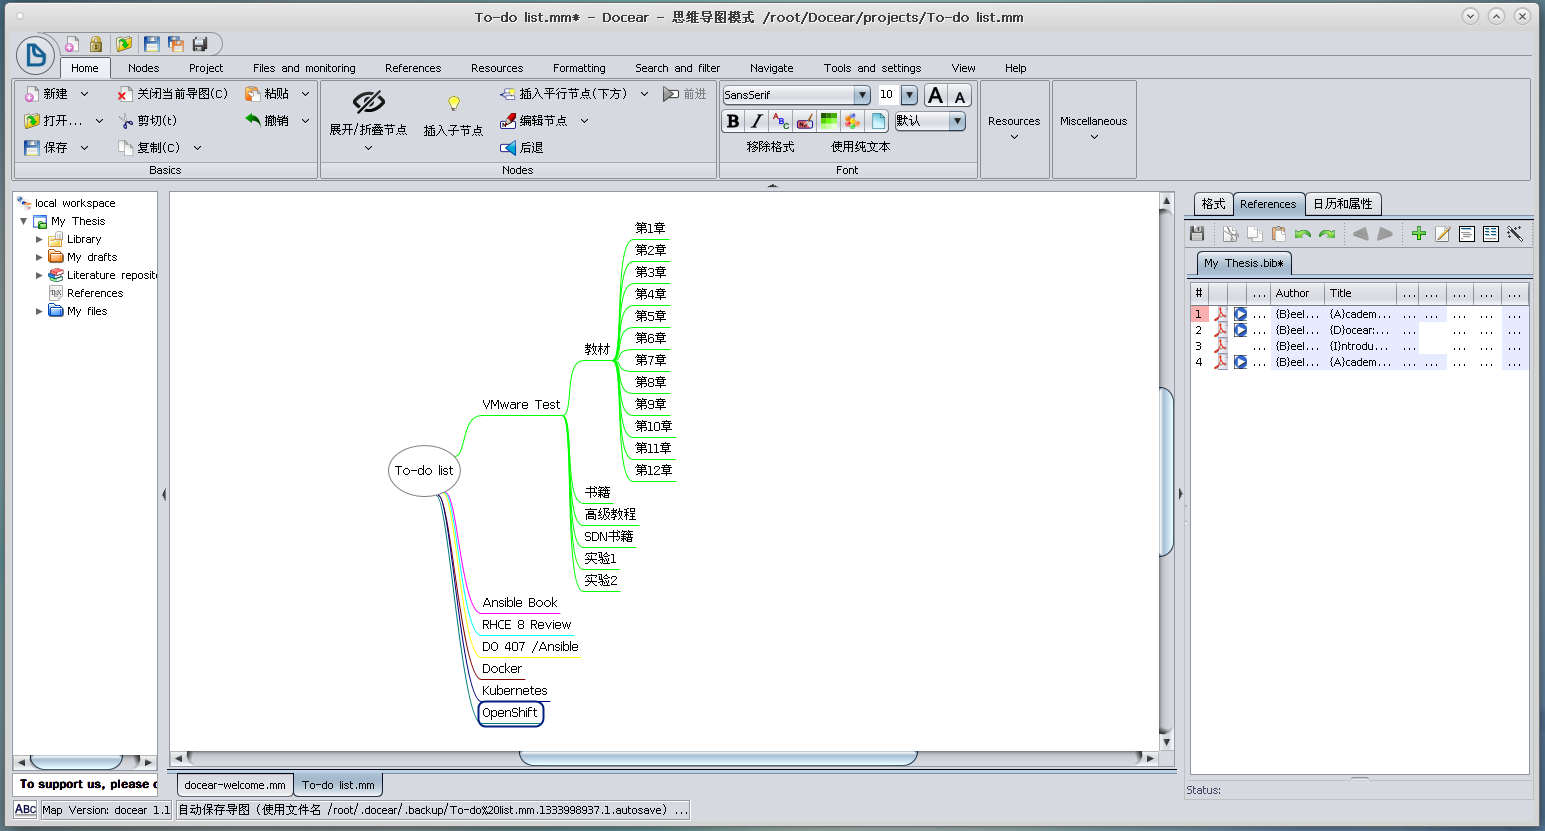Open the SansSerif font family dropdown

tap(862, 95)
